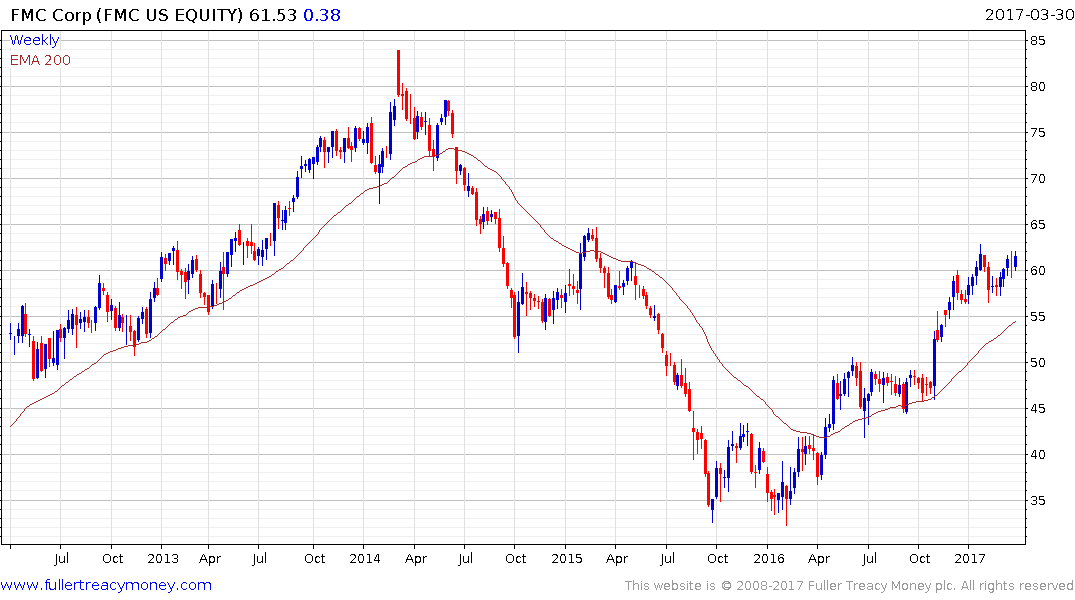Click the 65 price axis label
This screenshot has height=600, width=1075.
pyautogui.click(x=1038, y=224)
